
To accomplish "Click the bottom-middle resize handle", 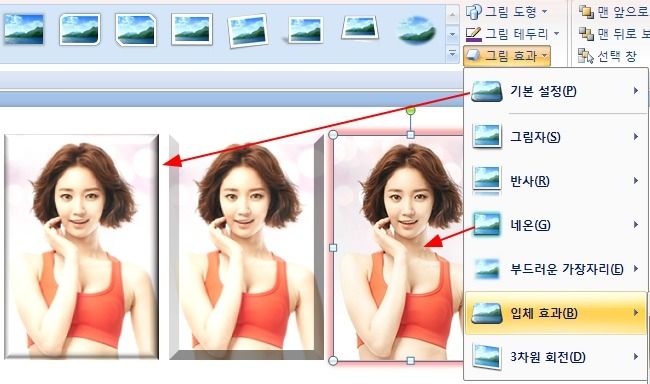I will click(410, 360).
